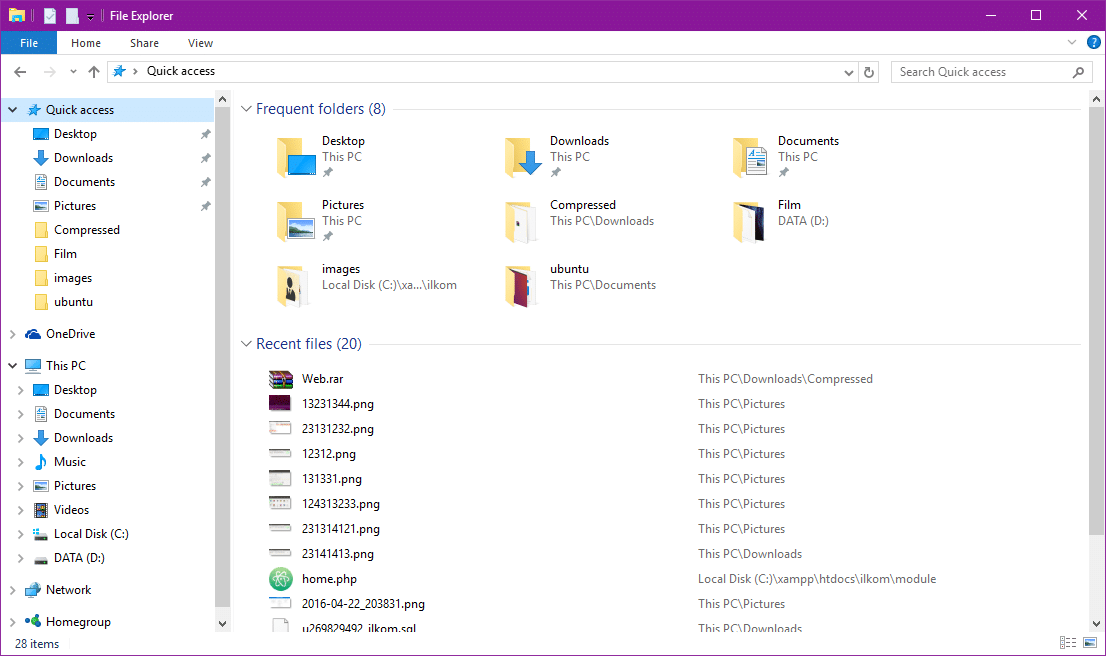Select the 13231344.png thumbnail
Screen dimensions: 1106x656
pos(280,403)
